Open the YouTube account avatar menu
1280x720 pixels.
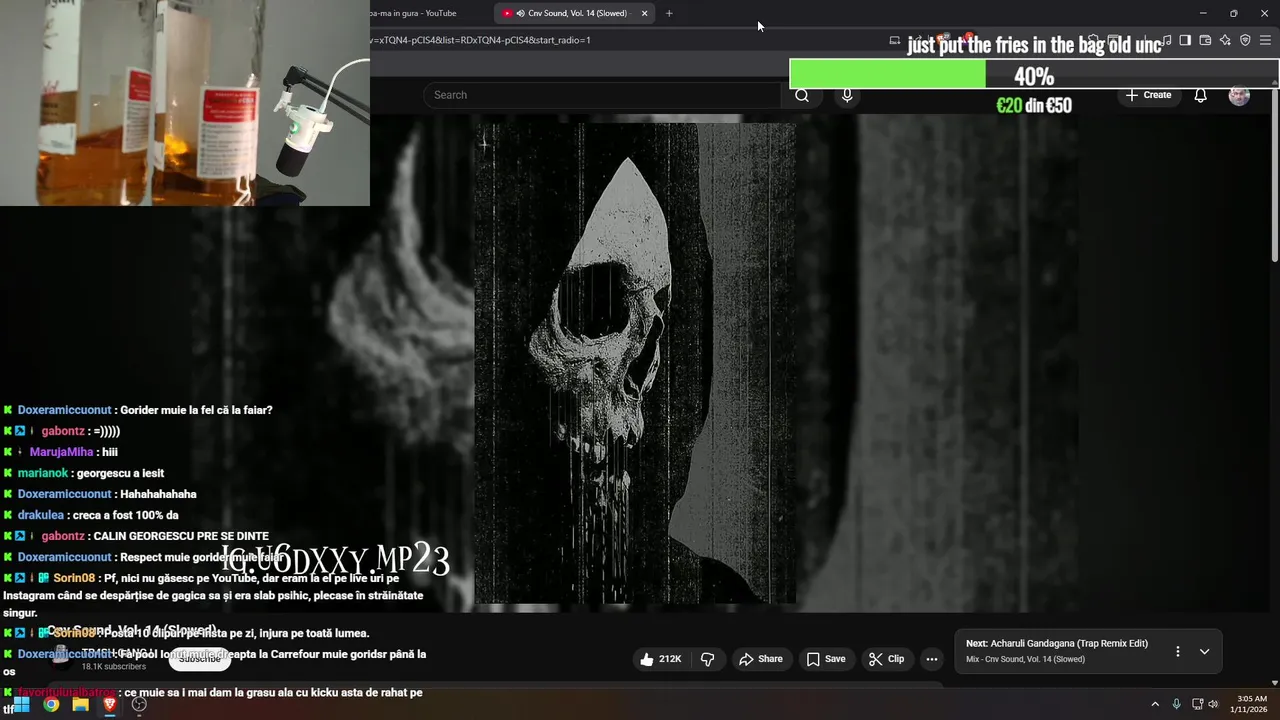tap(1239, 95)
